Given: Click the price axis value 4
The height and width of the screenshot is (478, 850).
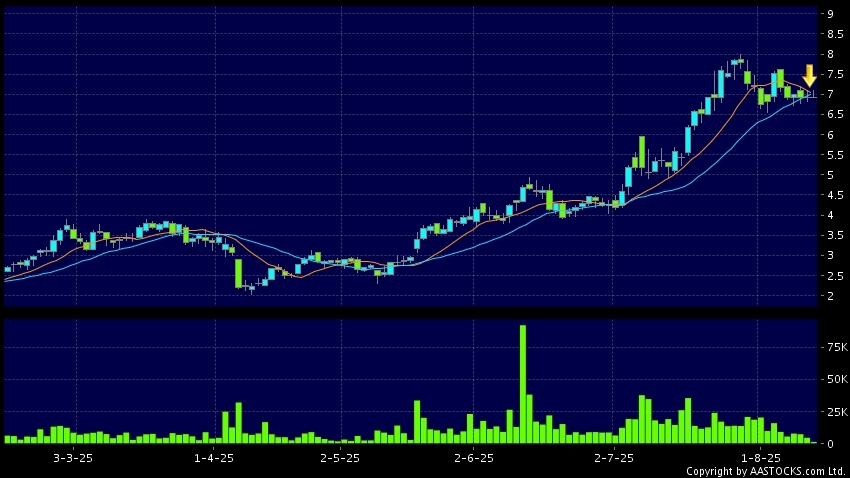Looking at the screenshot, I should coord(830,215).
